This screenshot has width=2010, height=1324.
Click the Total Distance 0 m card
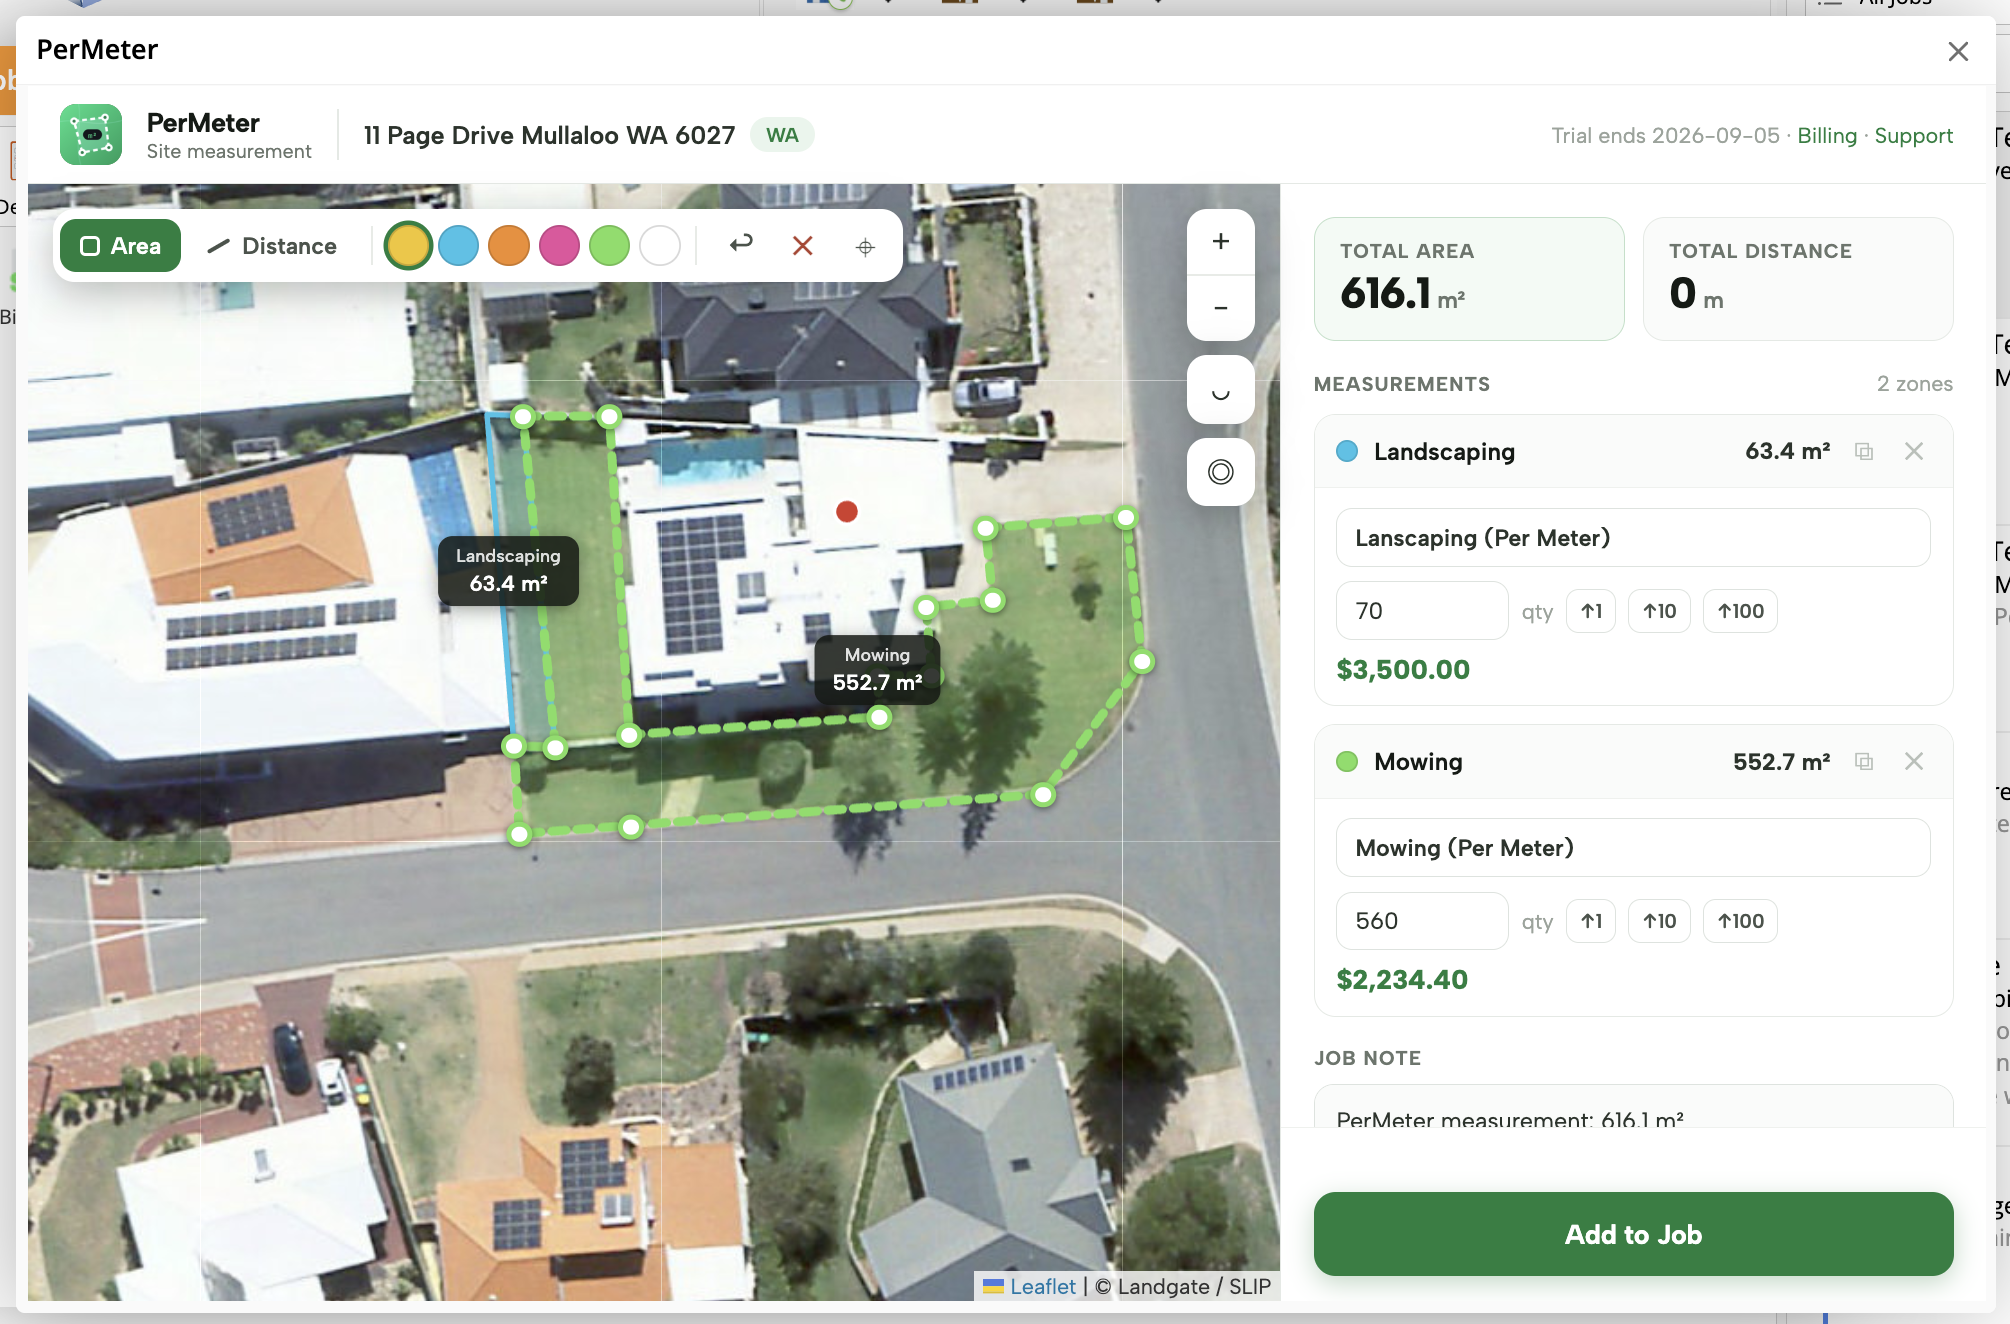click(x=1798, y=279)
